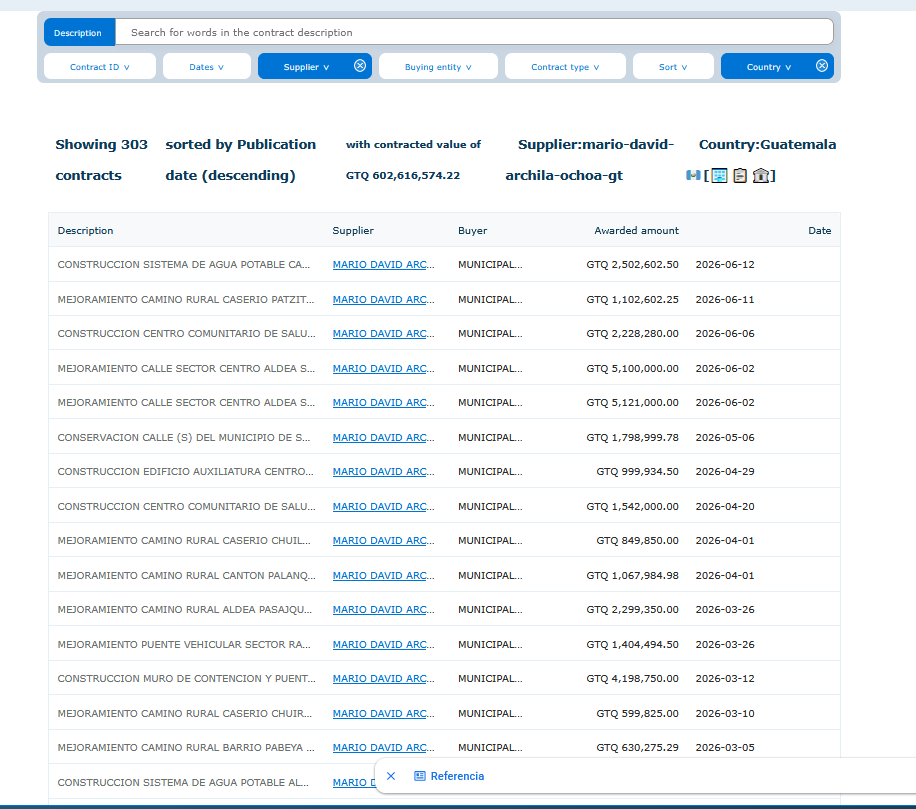
Task: Open supplier link in GTQ 1,542,000.00 row
Action: coord(383,506)
